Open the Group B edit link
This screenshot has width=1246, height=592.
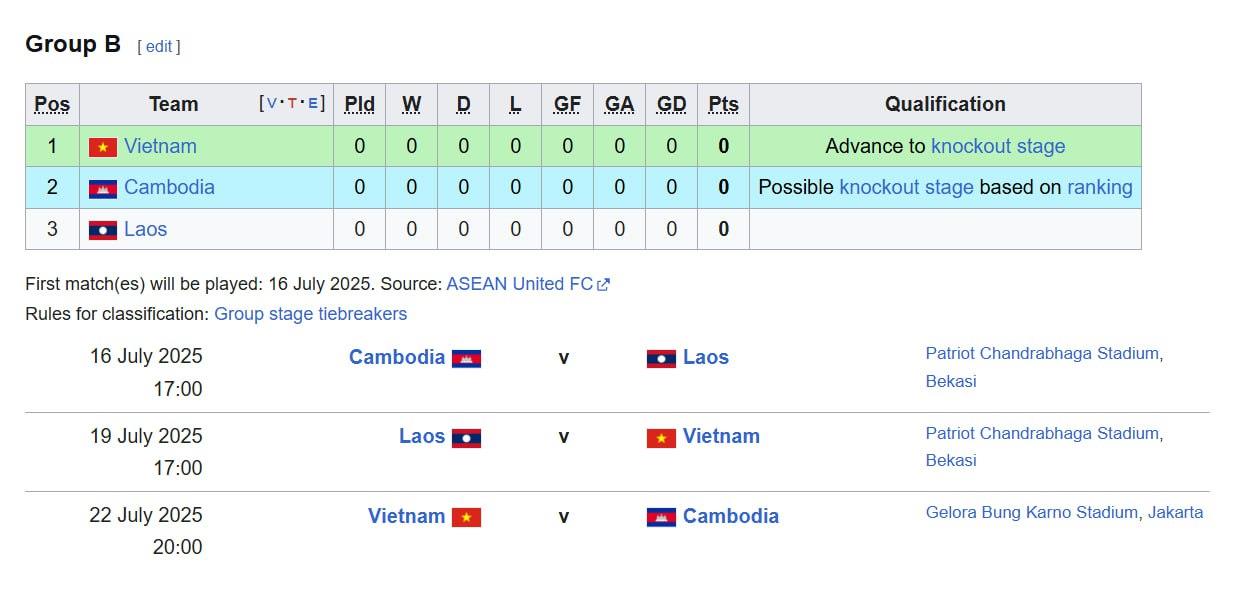click(x=159, y=46)
